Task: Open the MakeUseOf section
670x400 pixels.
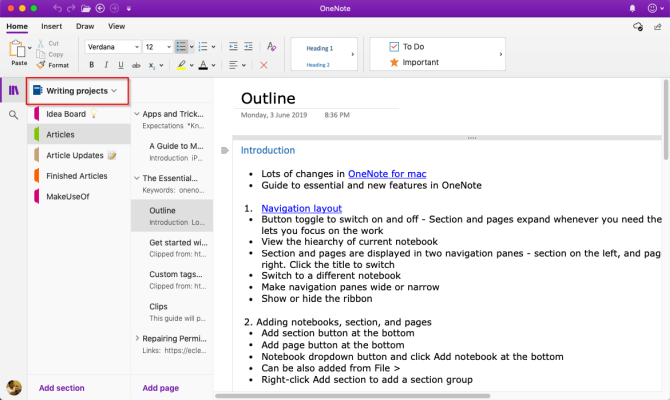Action: [79, 197]
